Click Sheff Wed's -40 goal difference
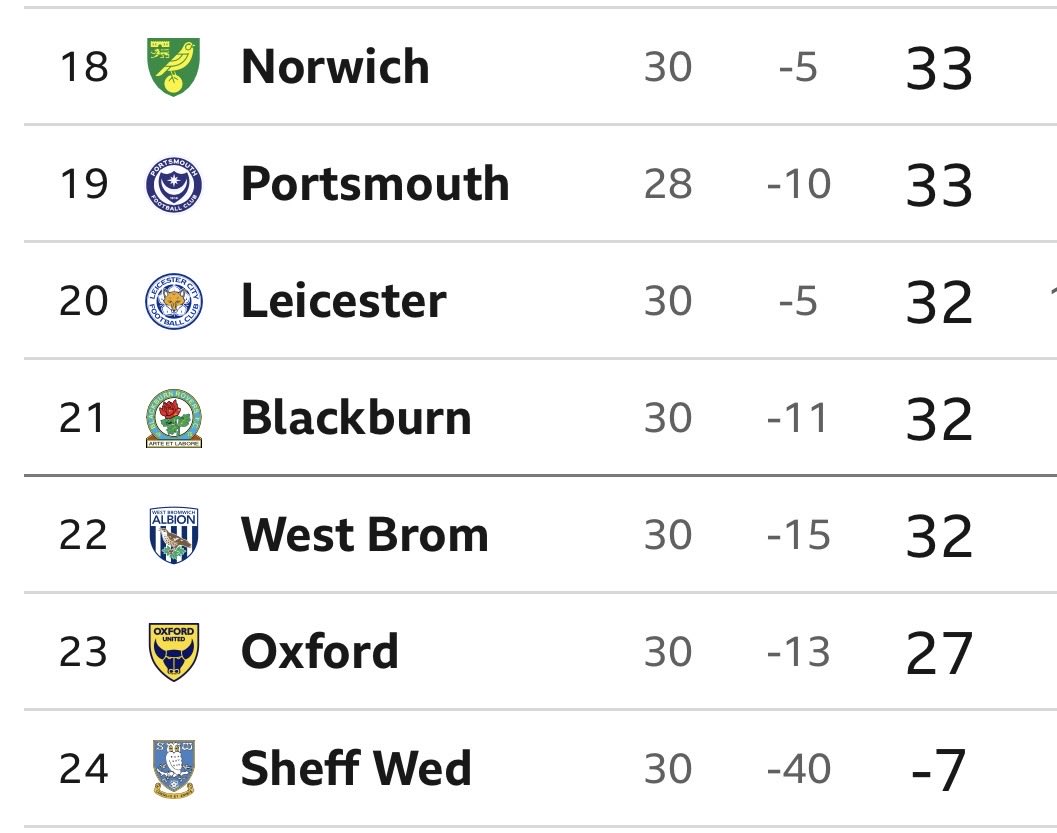Screen dimensions: 1057x833 pos(799,769)
